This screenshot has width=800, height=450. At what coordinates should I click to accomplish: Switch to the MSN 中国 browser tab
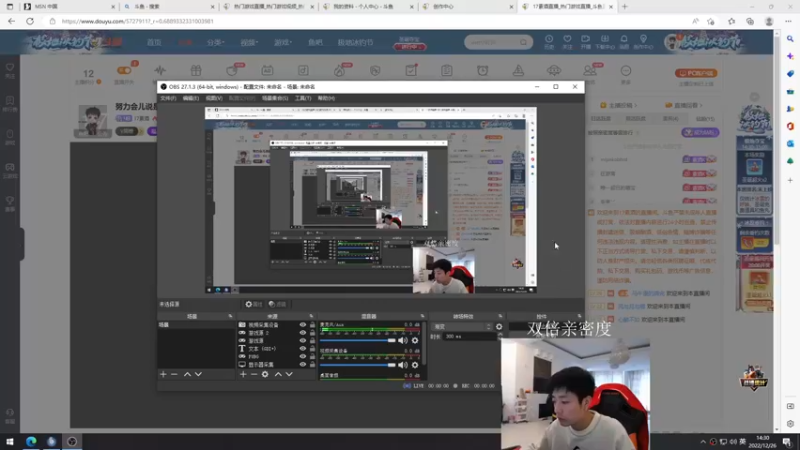[x=68, y=7]
